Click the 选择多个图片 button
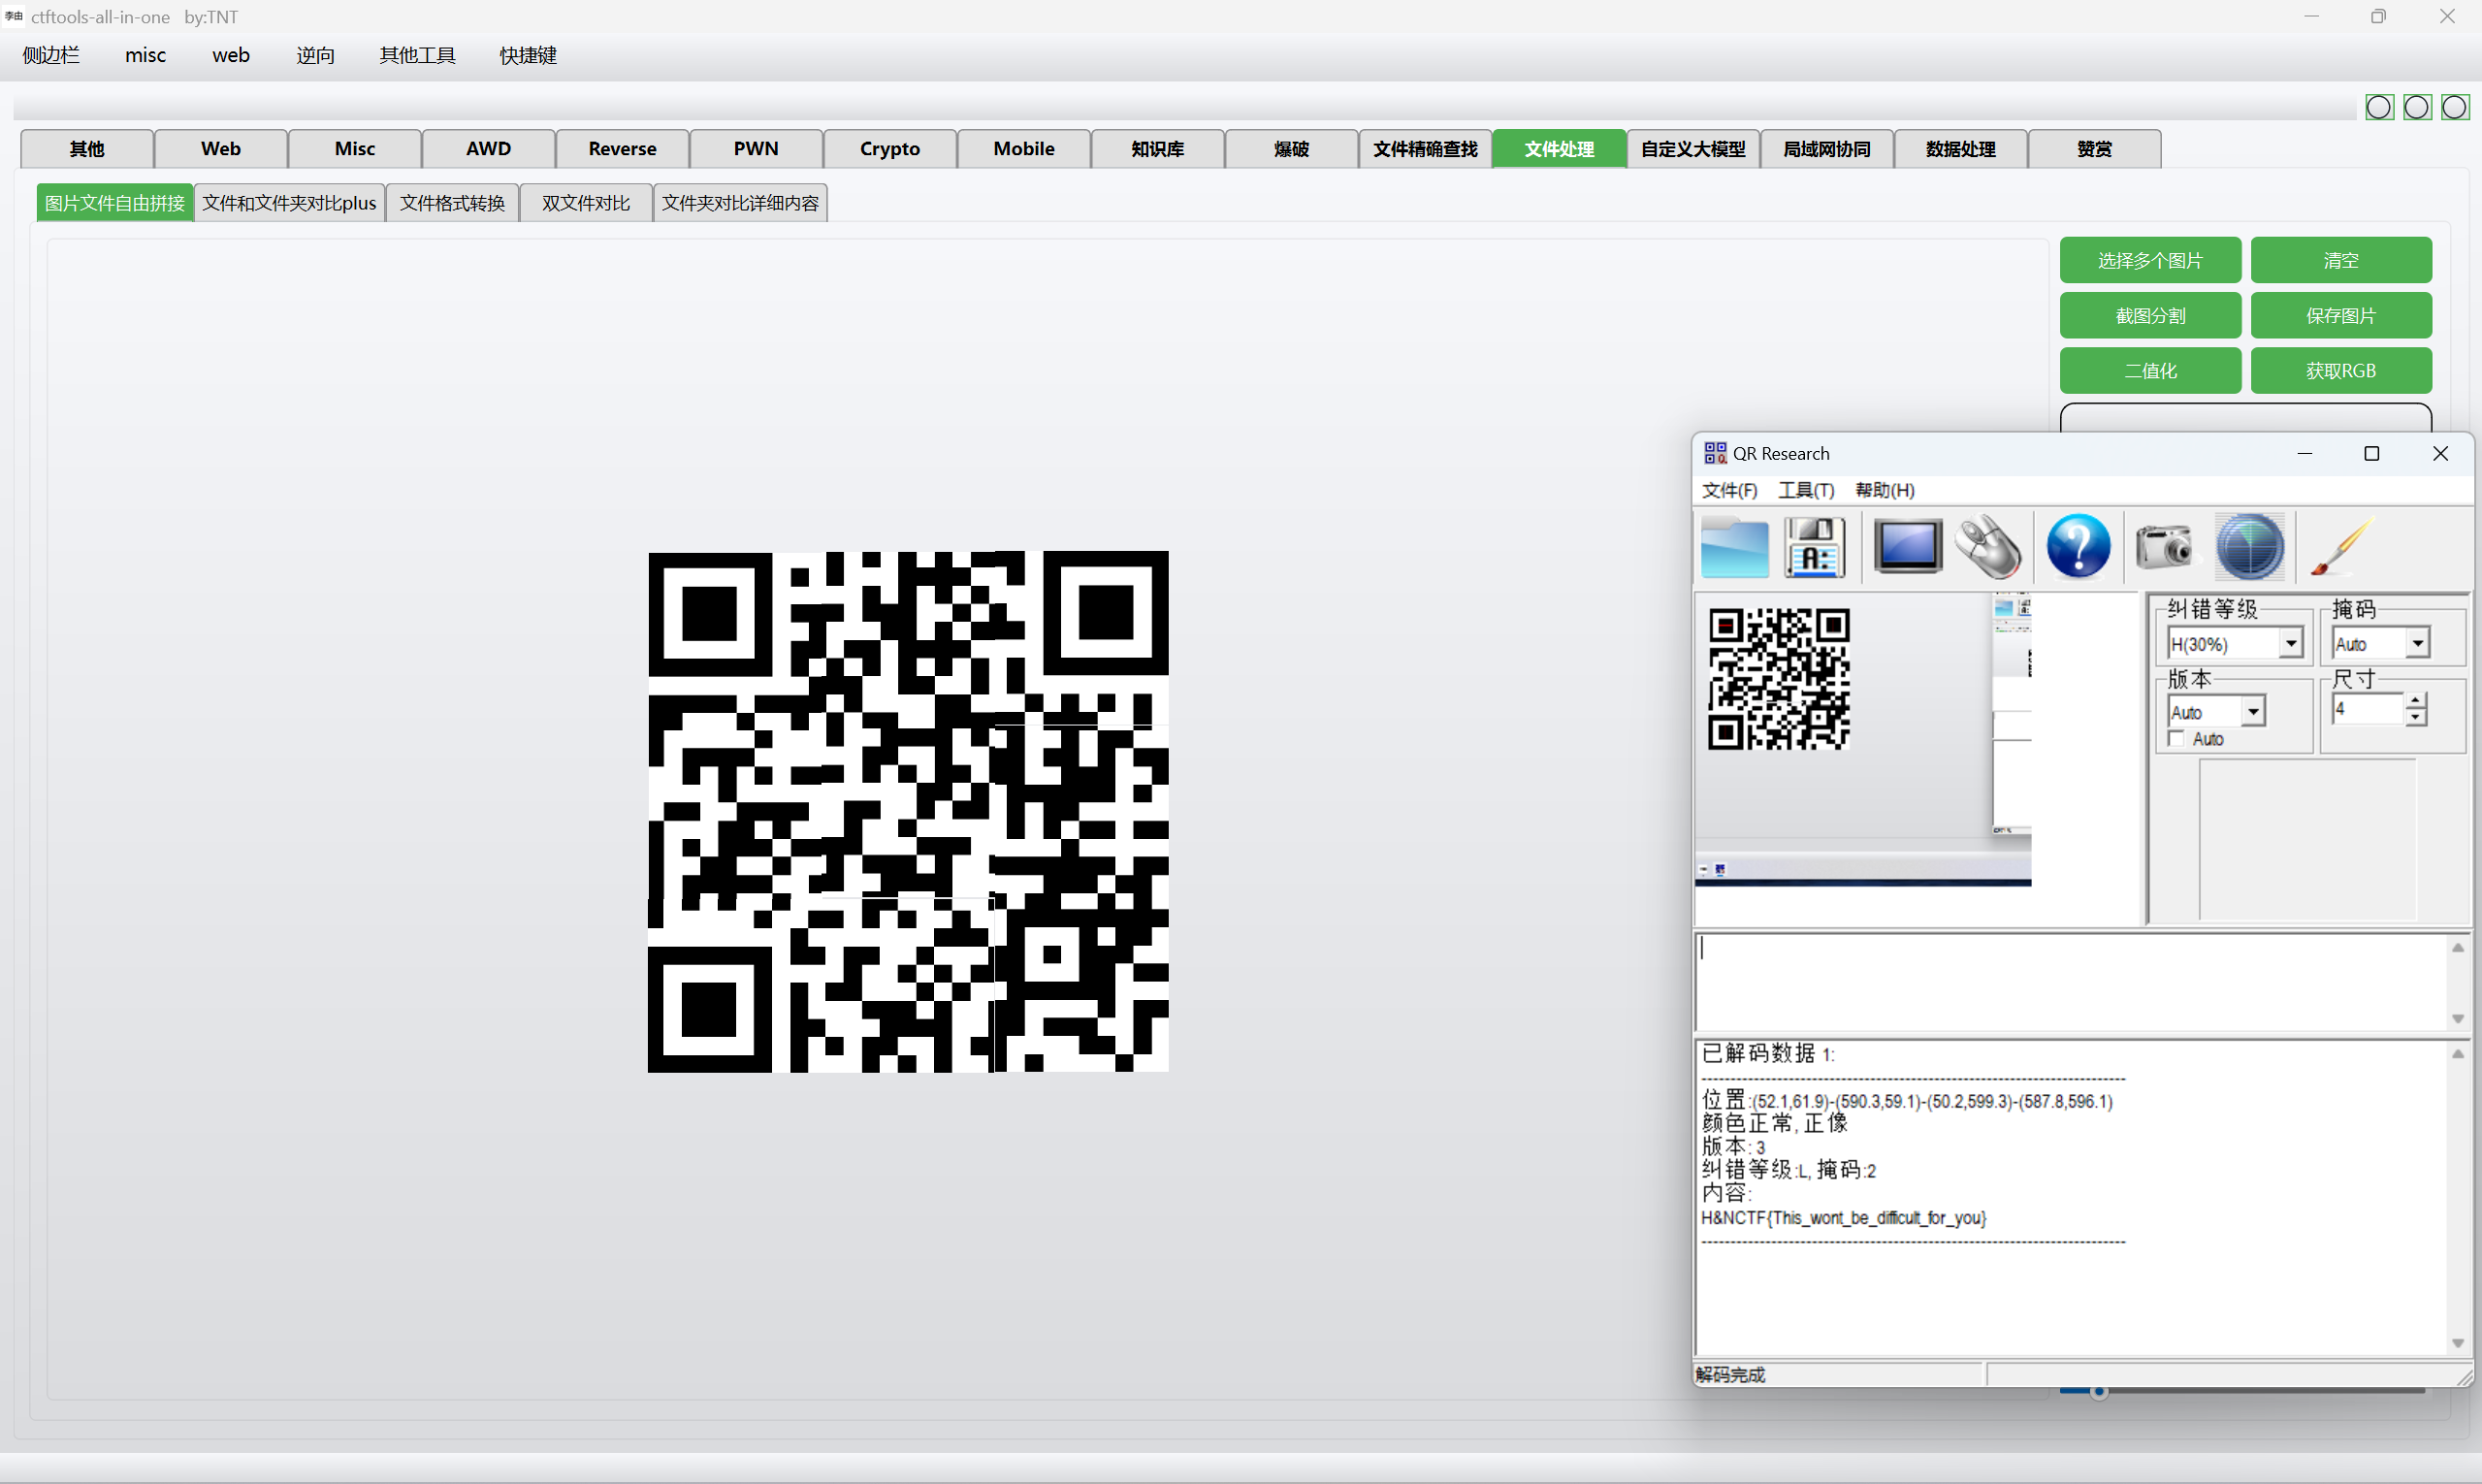The image size is (2482, 1484). [x=2150, y=260]
